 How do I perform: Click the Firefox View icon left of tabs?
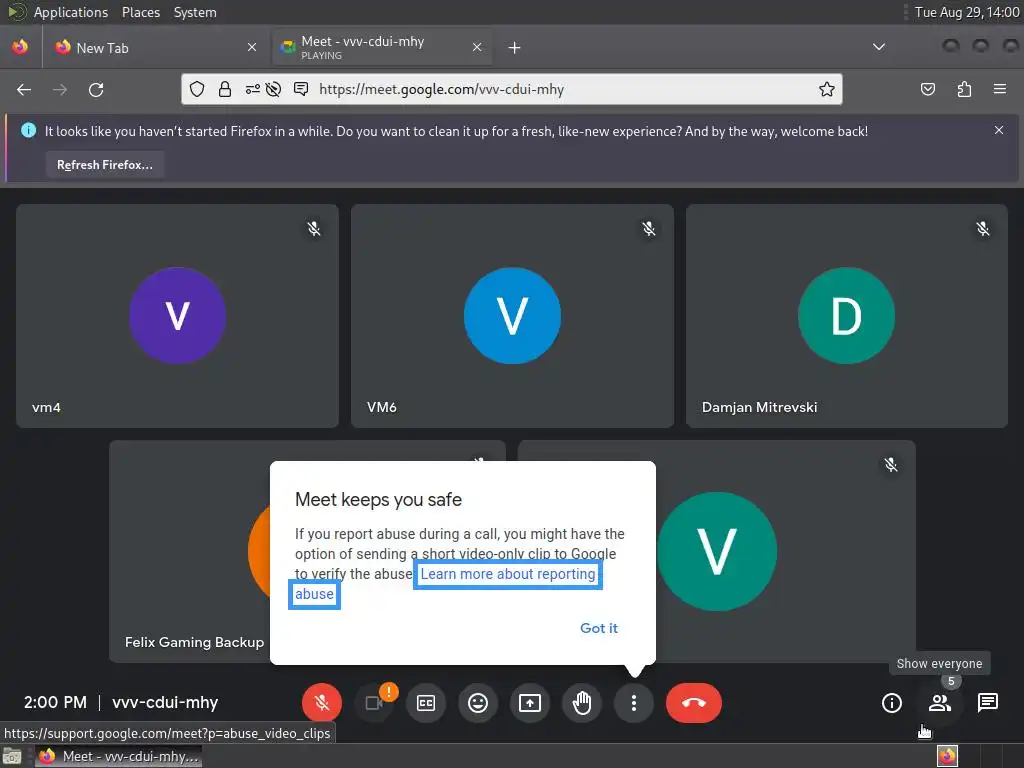pyautogui.click(x=20, y=47)
